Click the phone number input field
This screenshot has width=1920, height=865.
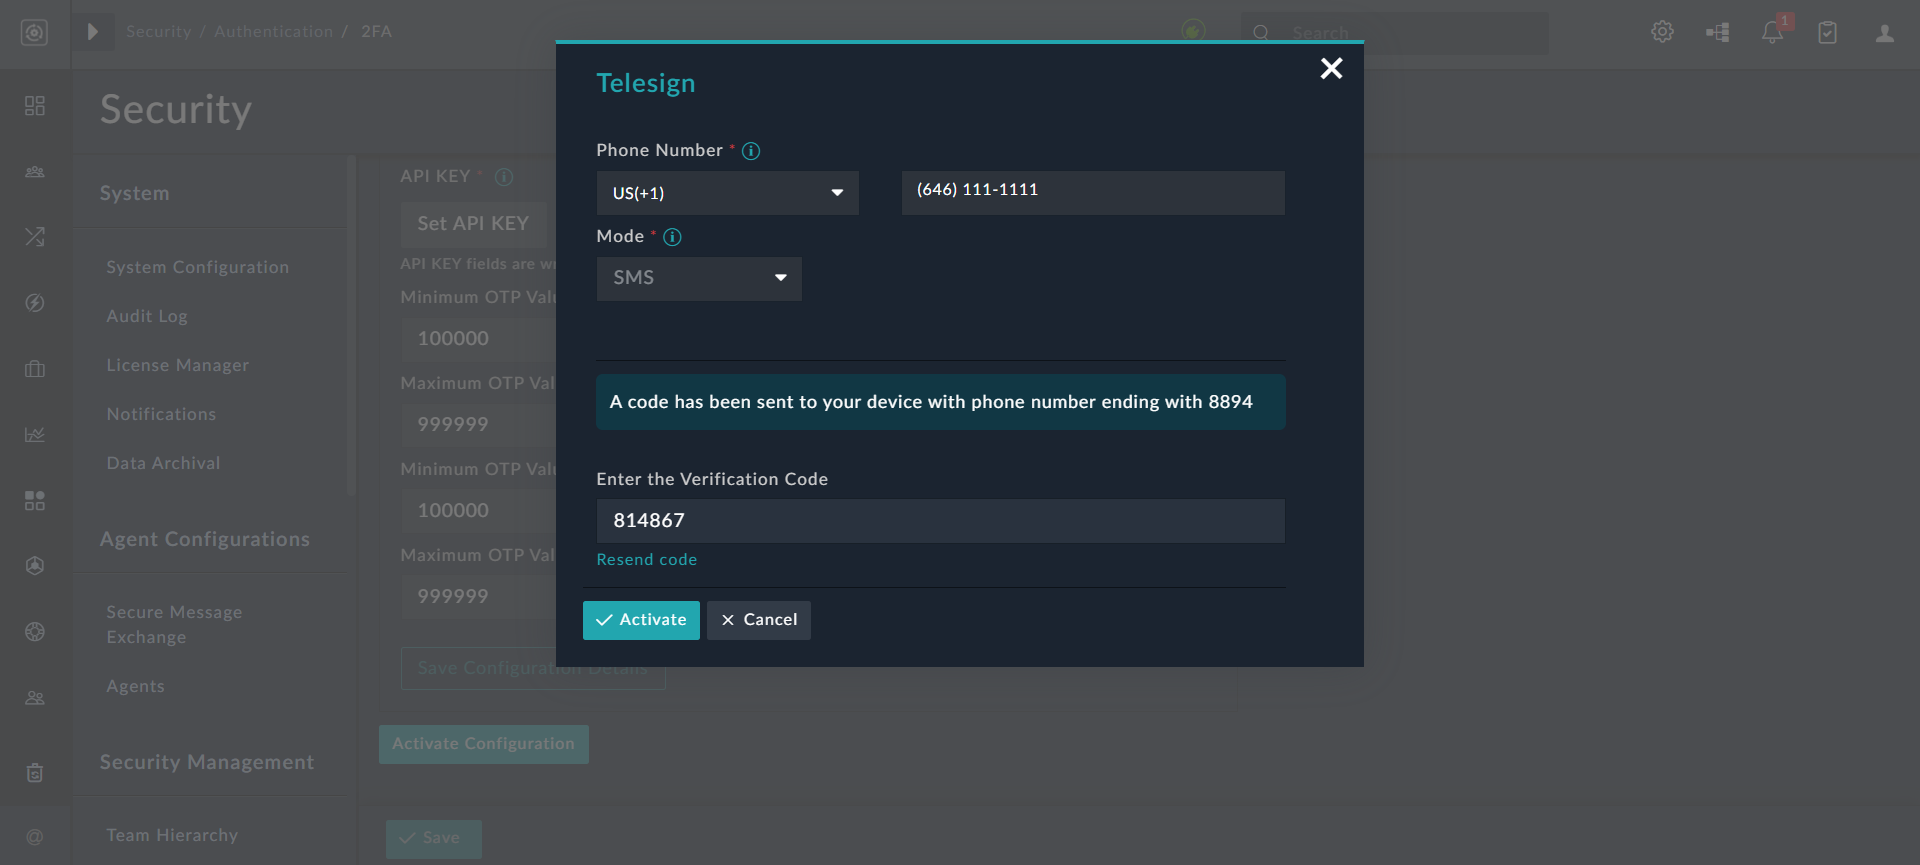[1092, 192]
